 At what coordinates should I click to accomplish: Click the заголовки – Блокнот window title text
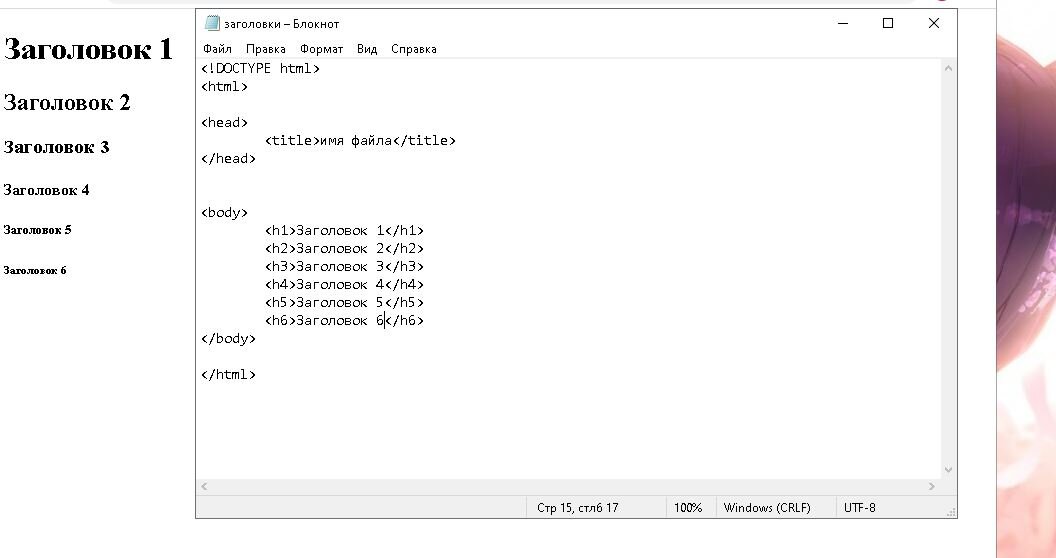click(282, 24)
